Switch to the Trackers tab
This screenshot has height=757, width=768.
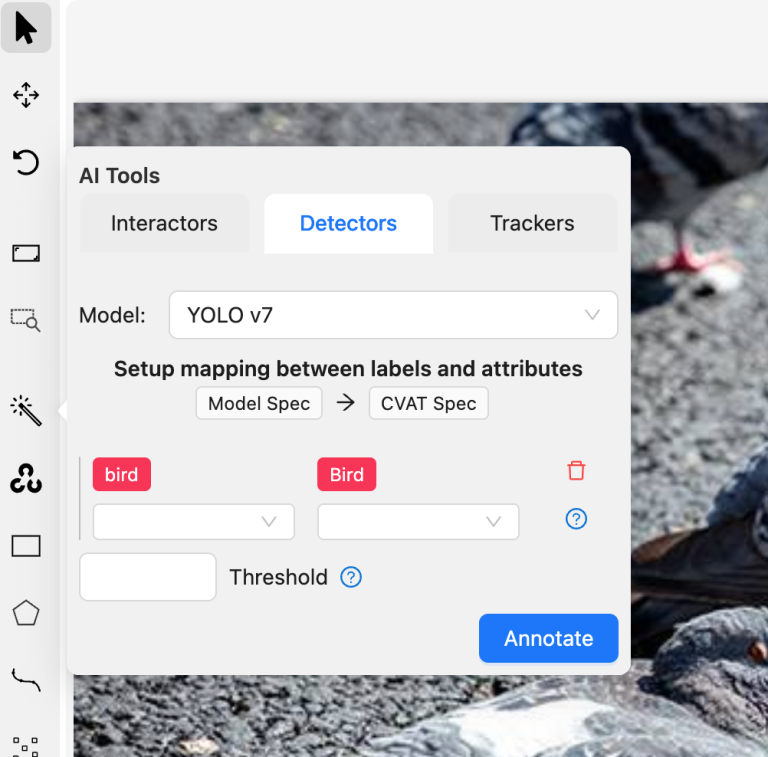[x=532, y=224]
